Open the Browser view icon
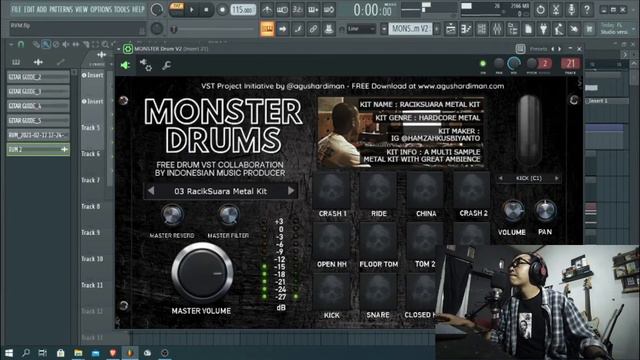This screenshot has width=640, height=360. point(513,29)
